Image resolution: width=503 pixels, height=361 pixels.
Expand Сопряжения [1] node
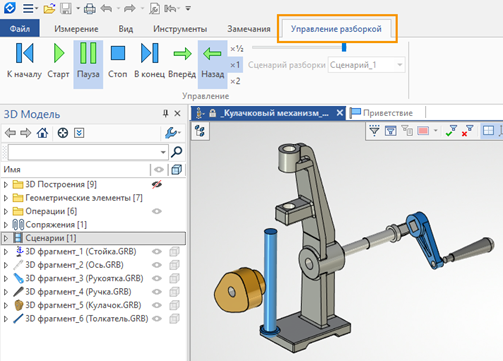click(6, 225)
